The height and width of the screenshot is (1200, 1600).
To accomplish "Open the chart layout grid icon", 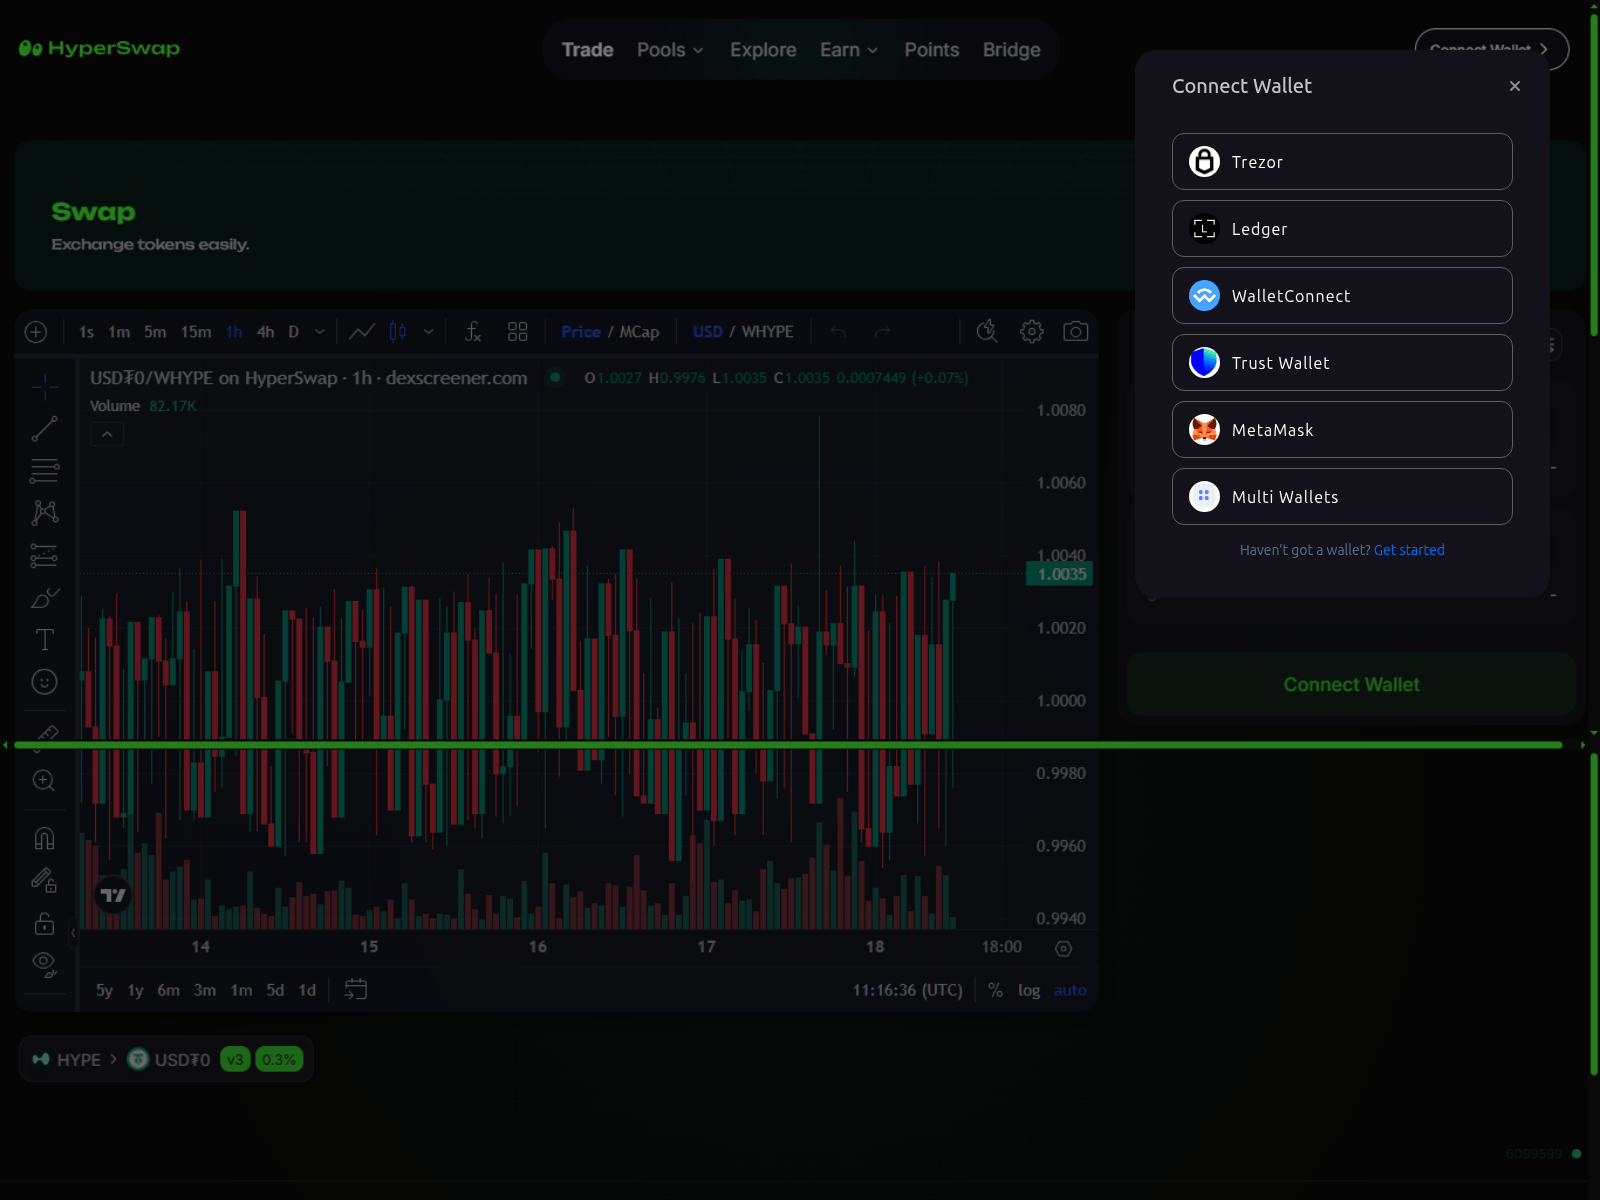I will click(518, 332).
